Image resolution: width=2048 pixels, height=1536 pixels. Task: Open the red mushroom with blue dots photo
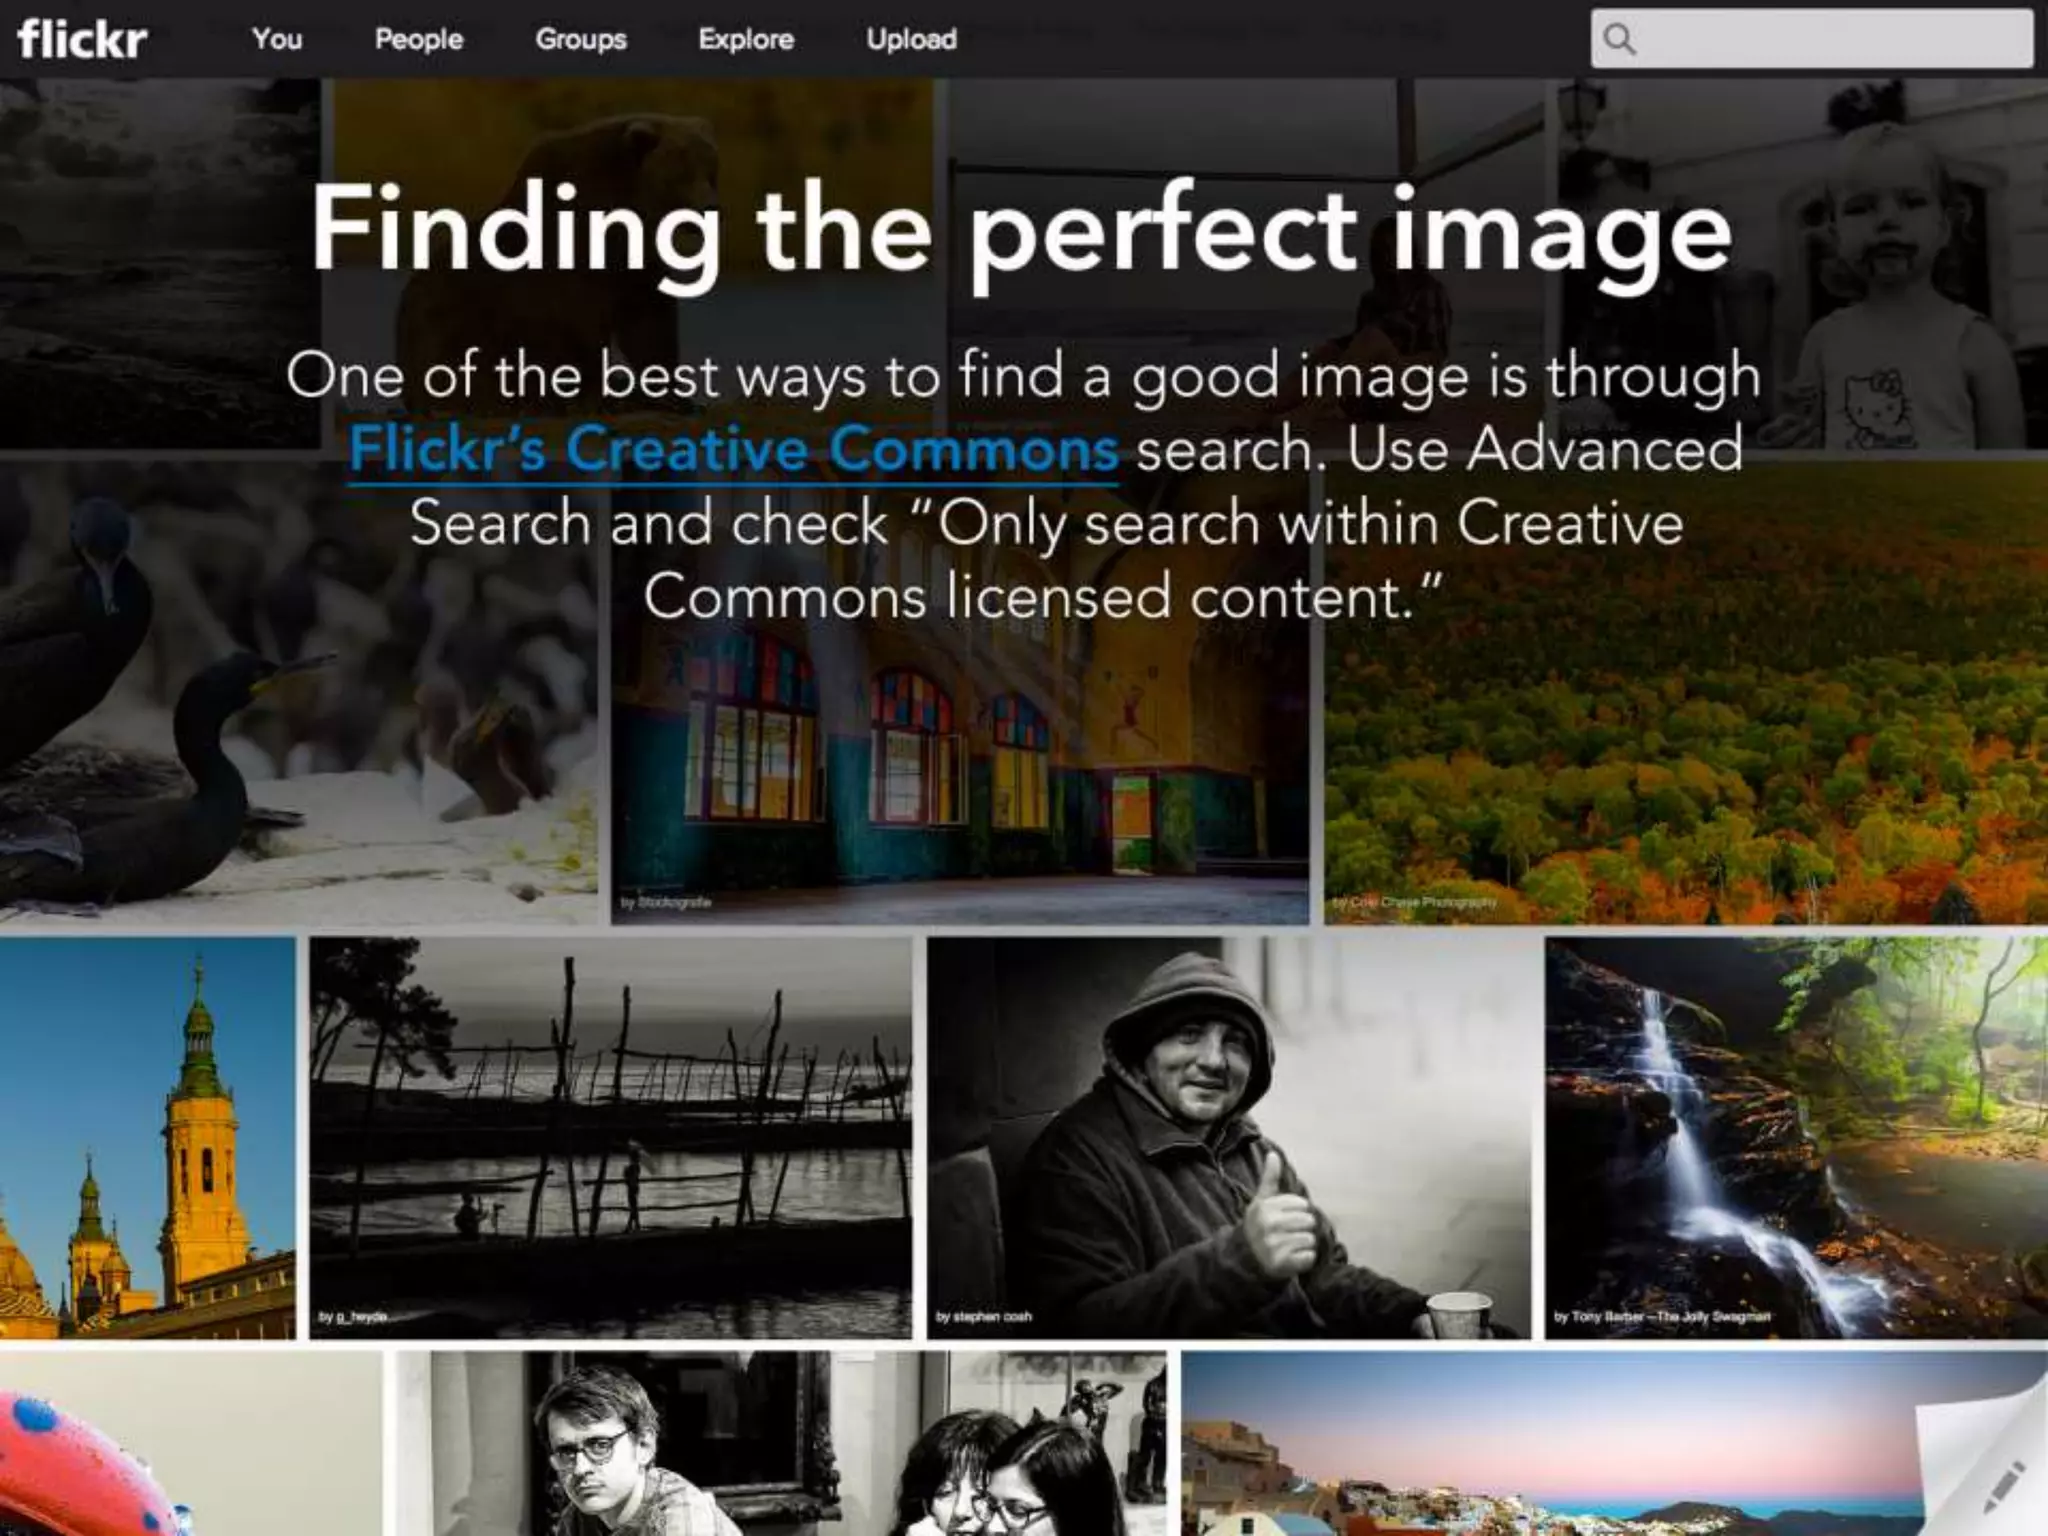point(191,1443)
